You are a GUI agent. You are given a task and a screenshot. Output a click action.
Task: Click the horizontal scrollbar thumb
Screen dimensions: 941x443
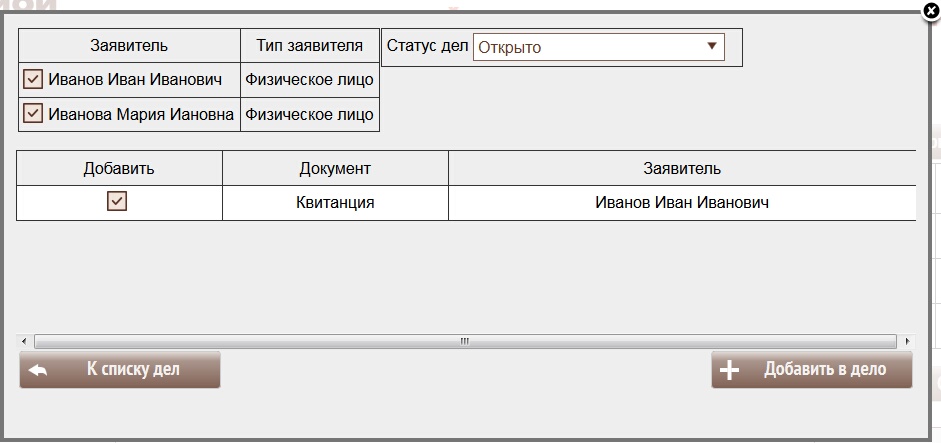coord(465,342)
